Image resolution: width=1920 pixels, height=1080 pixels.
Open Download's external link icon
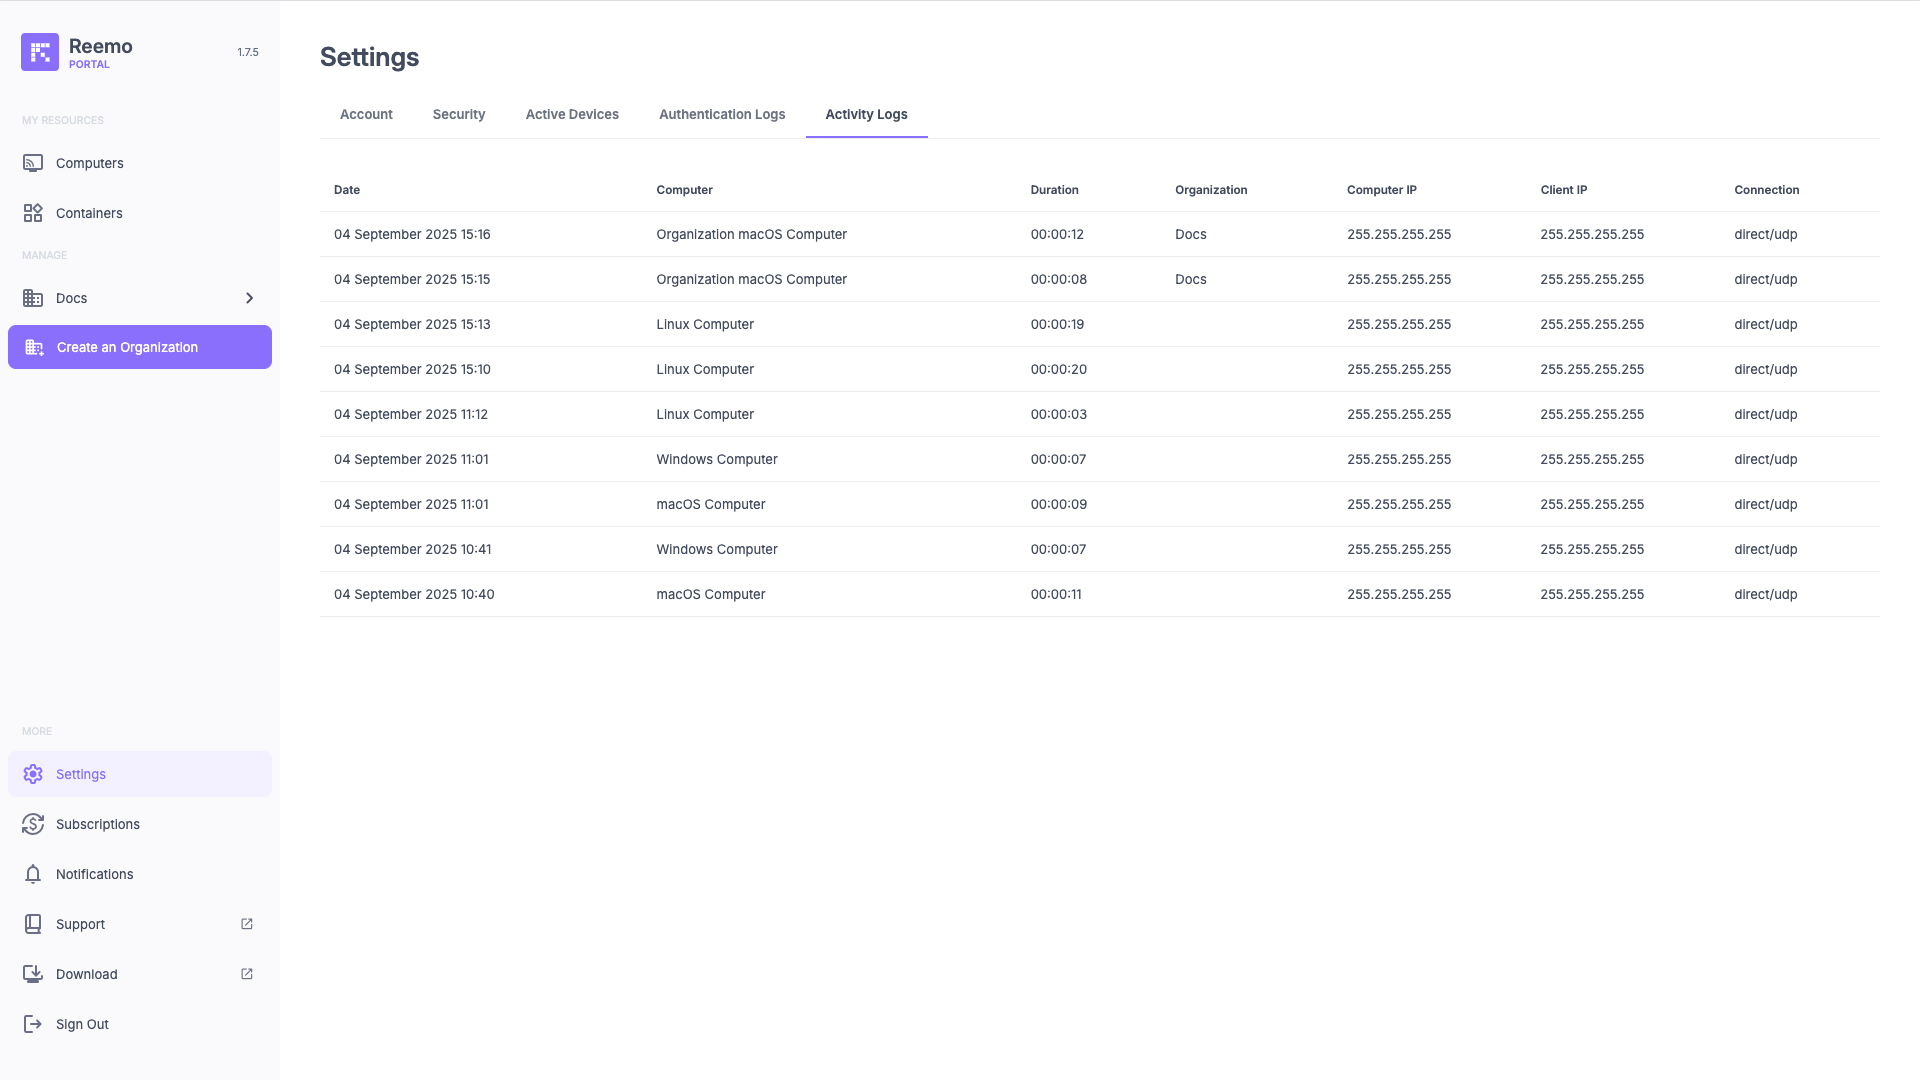click(x=247, y=974)
